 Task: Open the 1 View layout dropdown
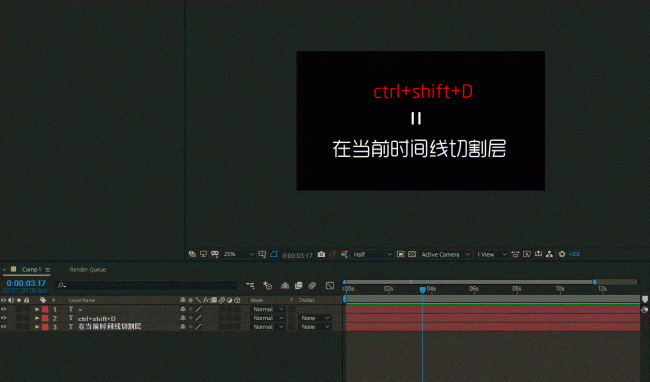(x=491, y=254)
